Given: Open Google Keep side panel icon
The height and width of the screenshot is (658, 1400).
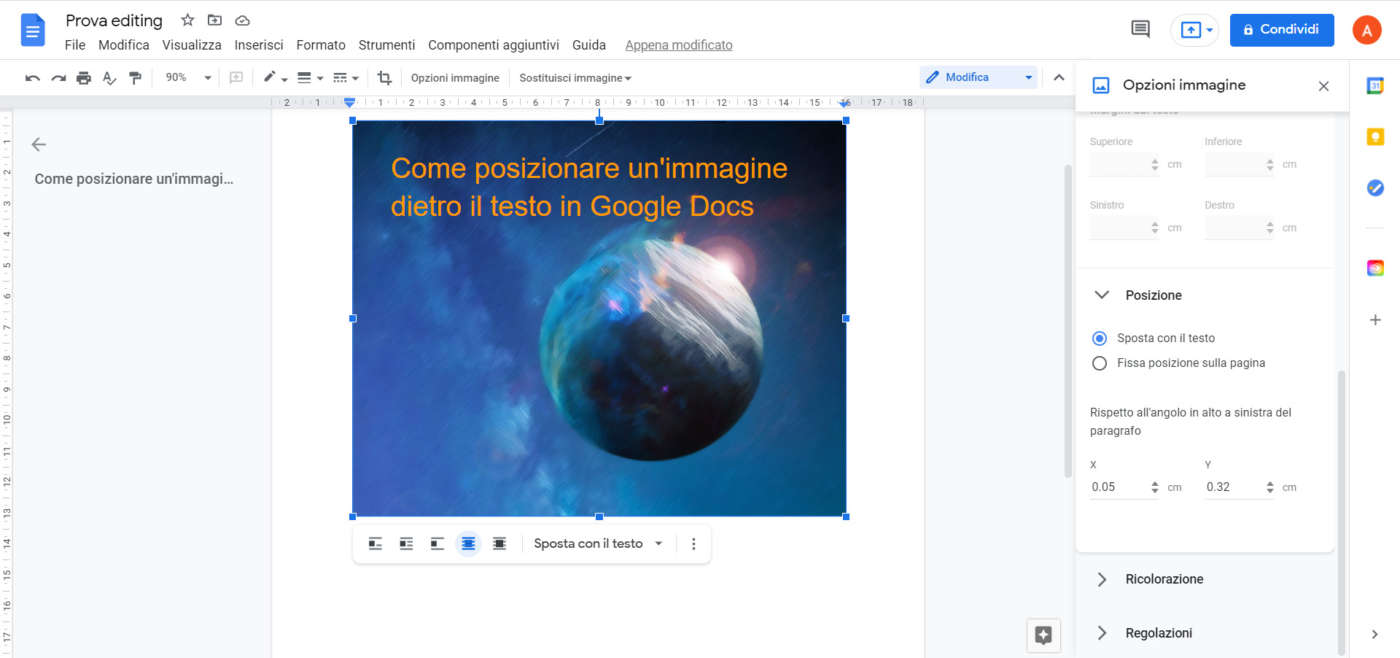Looking at the screenshot, I should (x=1375, y=137).
